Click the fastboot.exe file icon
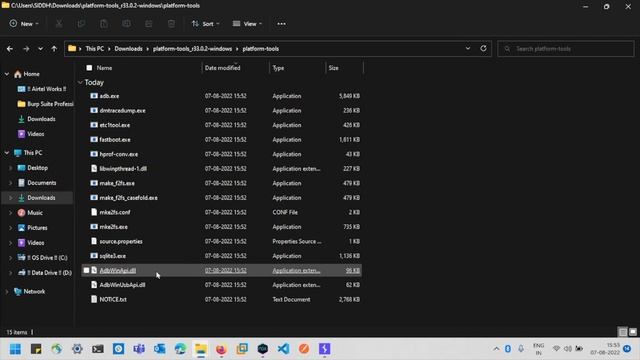Image resolution: width=640 pixels, height=360 pixels. 94,140
